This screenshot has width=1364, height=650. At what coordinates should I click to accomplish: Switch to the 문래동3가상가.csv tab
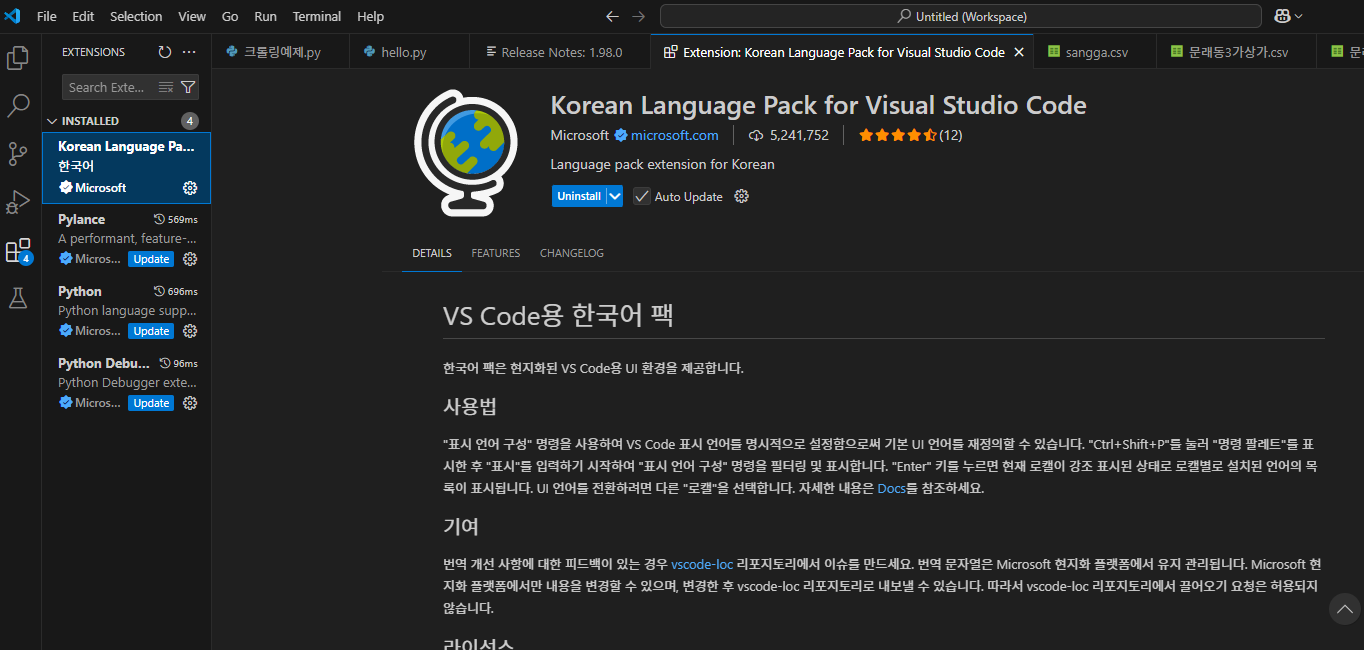[1238, 52]
